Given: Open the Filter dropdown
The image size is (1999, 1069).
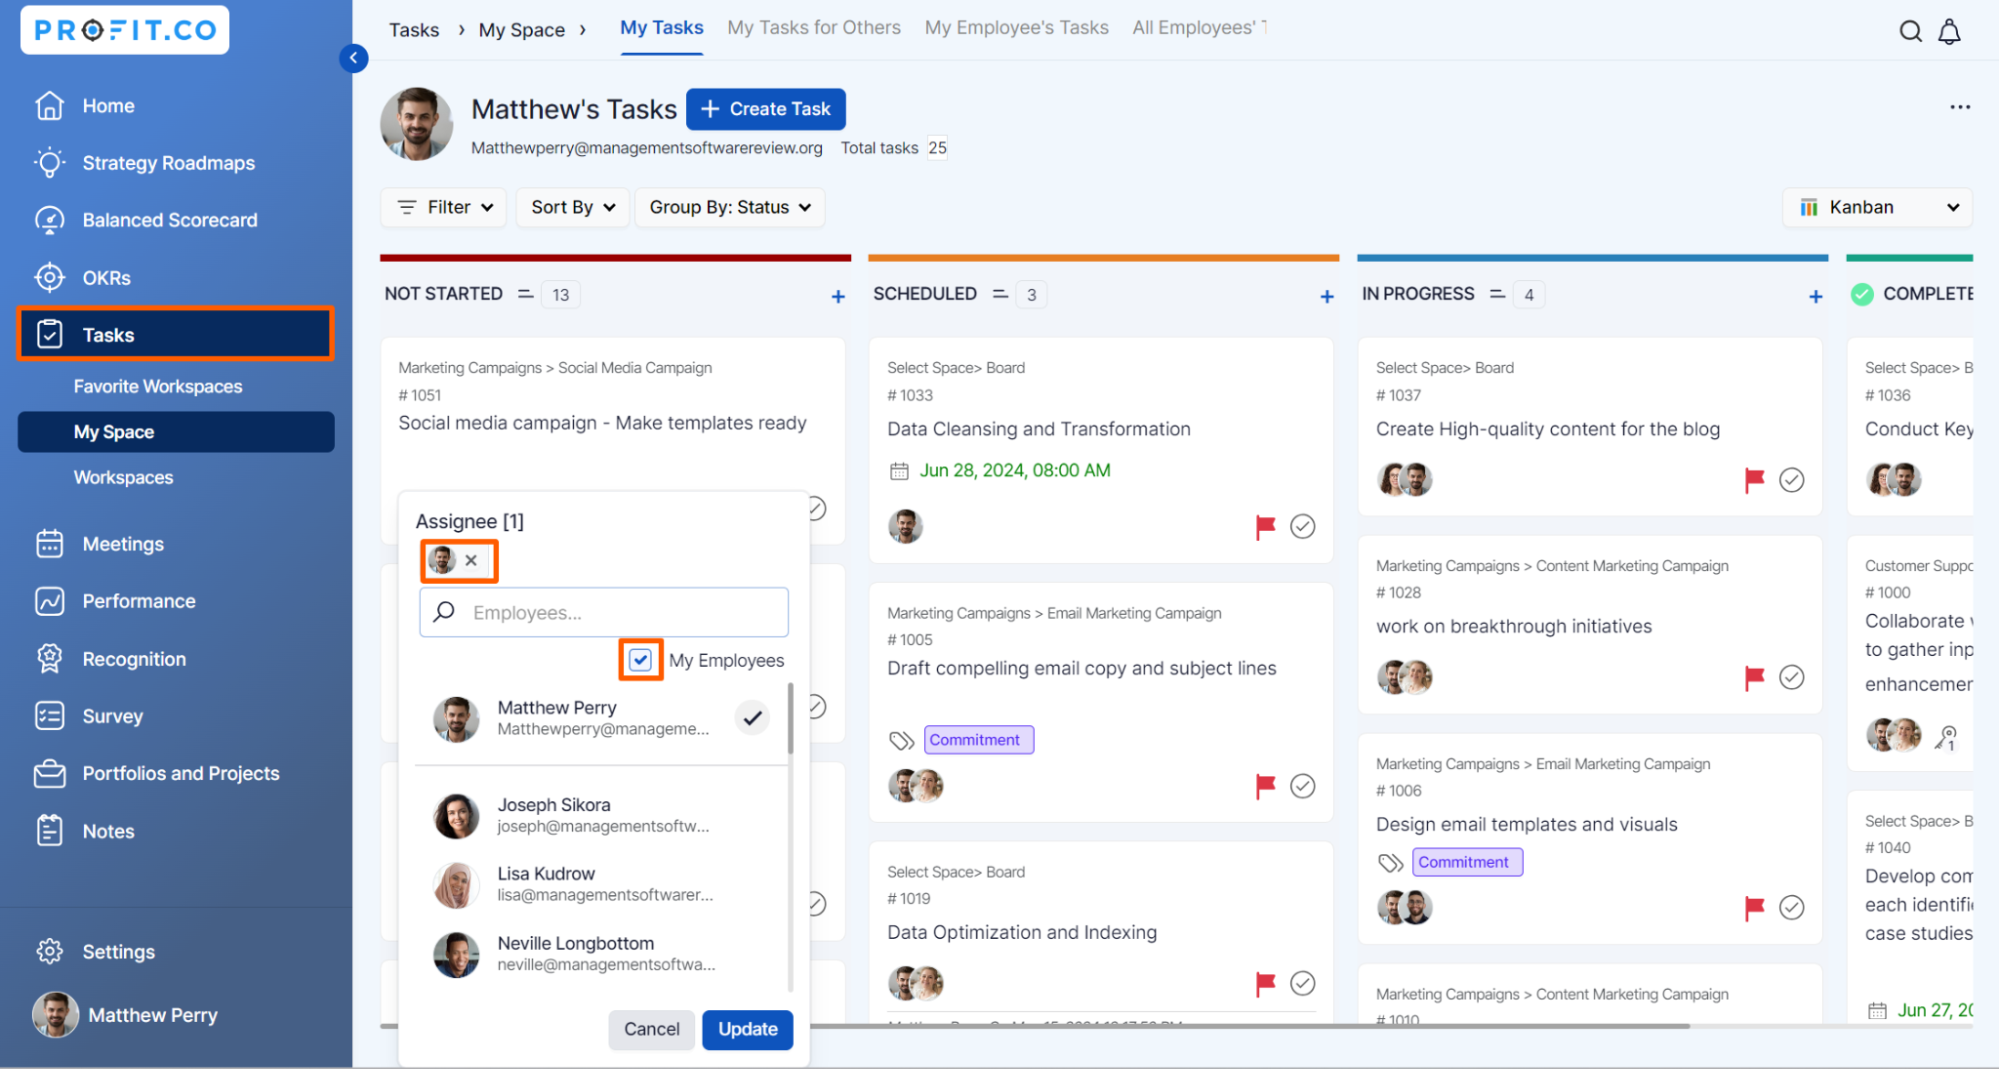Looking at the screenshot, I should 444,207.
